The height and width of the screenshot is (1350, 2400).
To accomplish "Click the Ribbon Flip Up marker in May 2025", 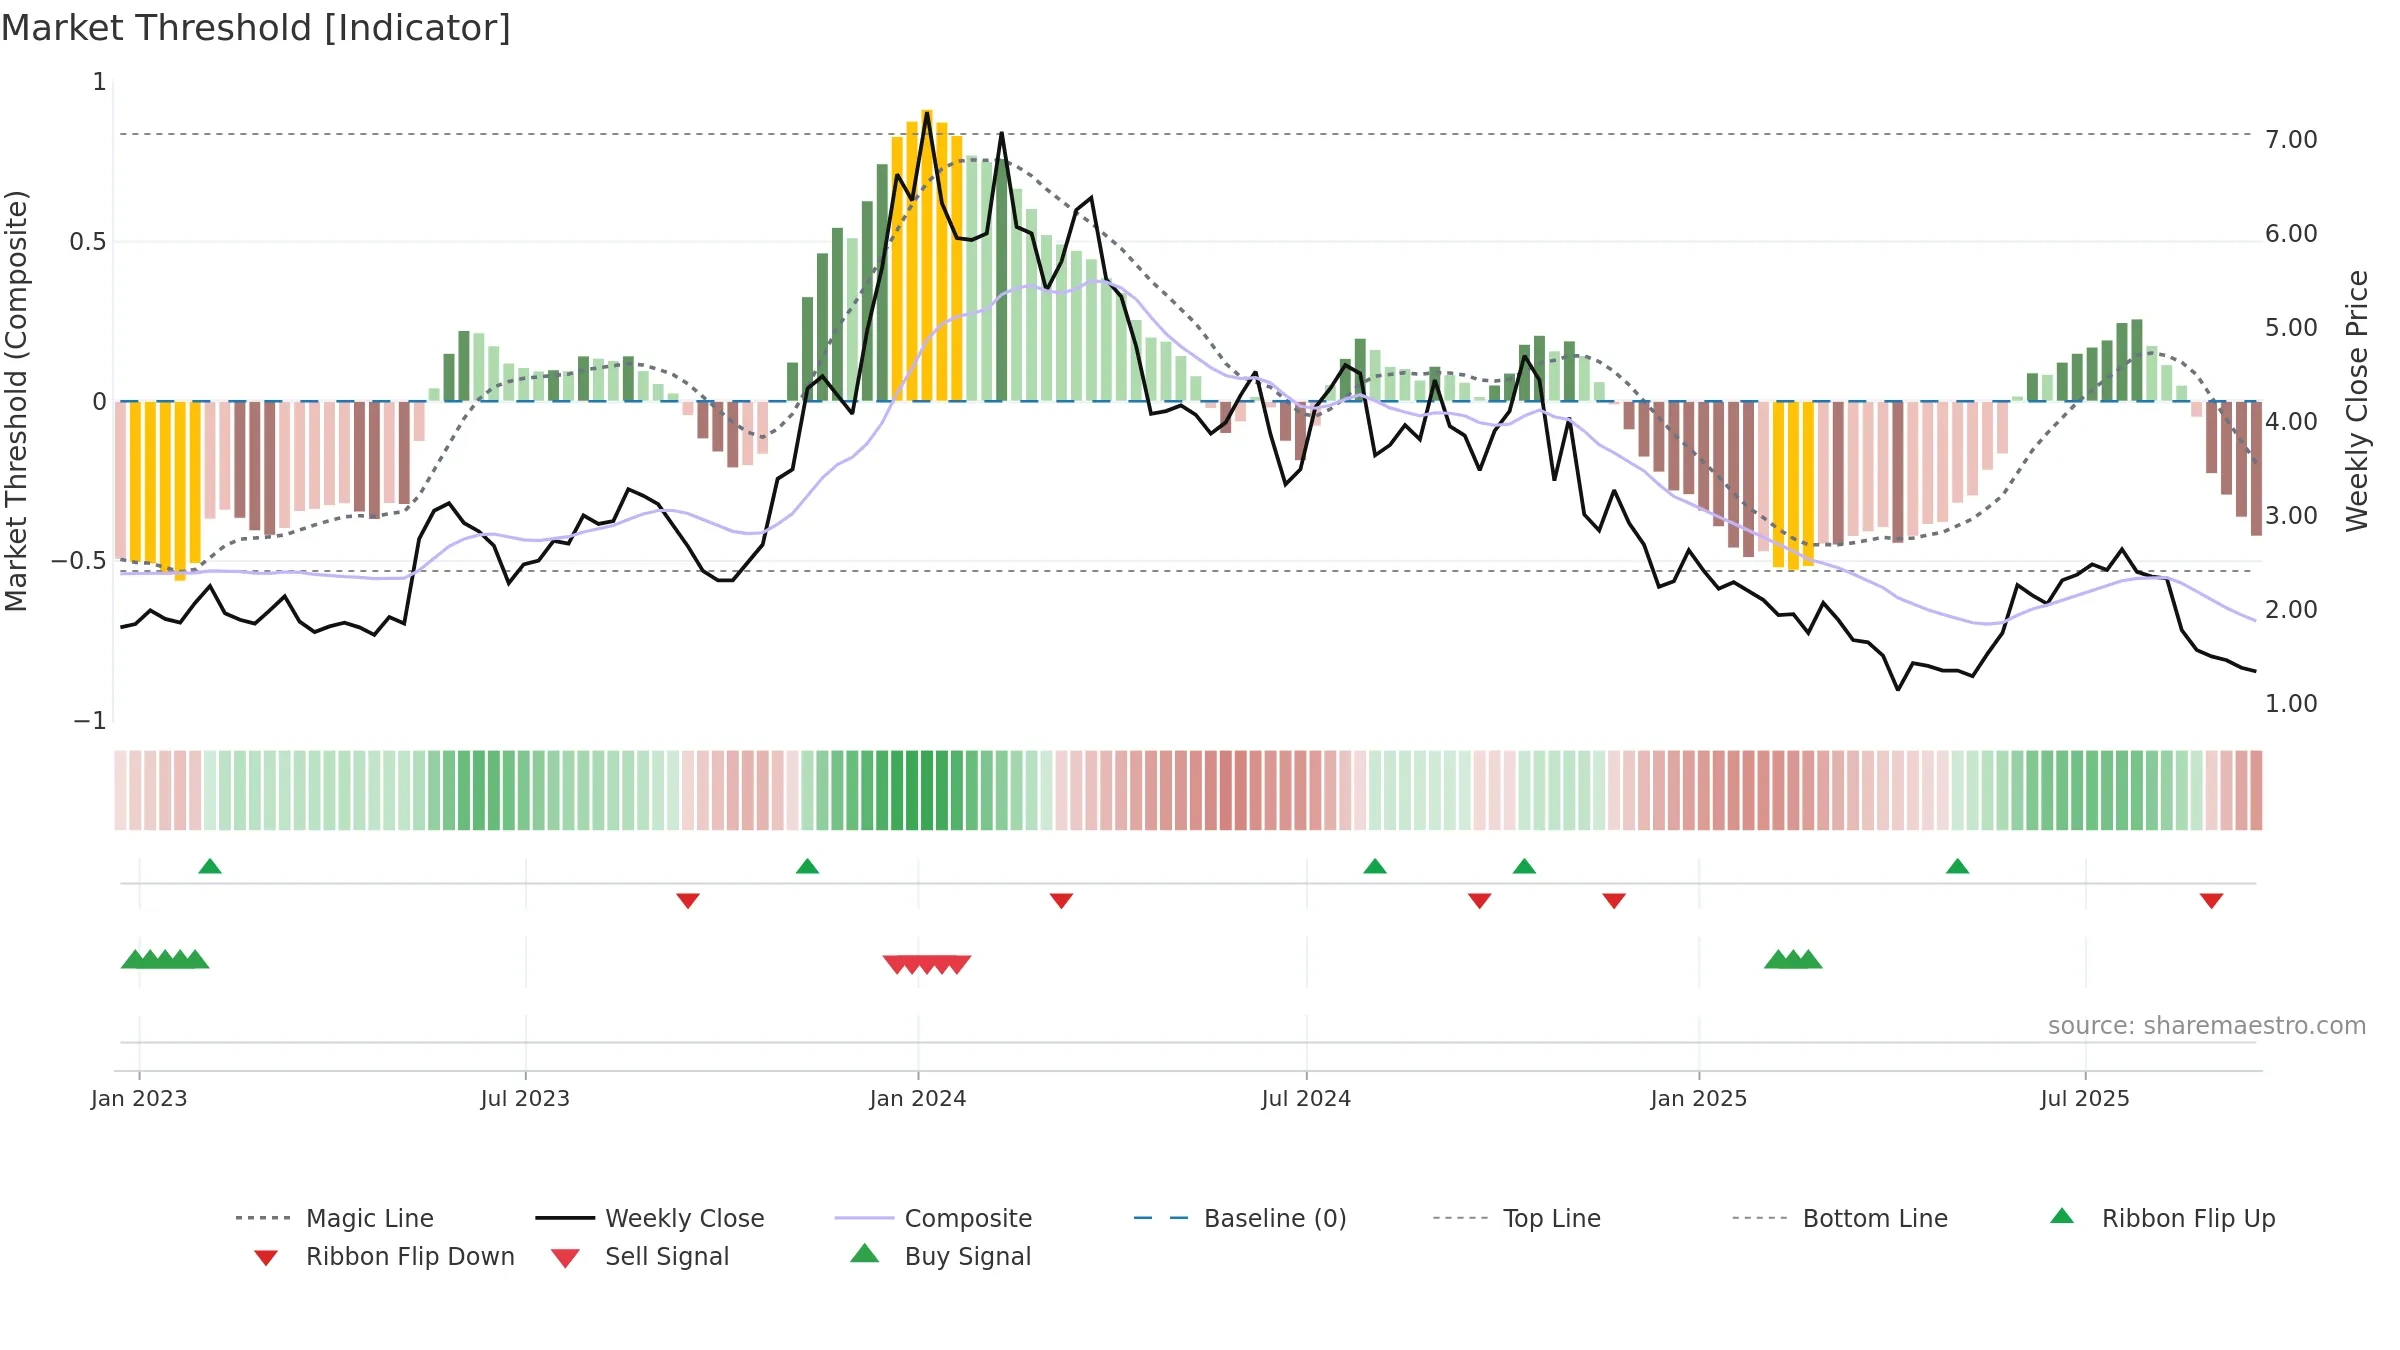I will tap(1958, 866).
